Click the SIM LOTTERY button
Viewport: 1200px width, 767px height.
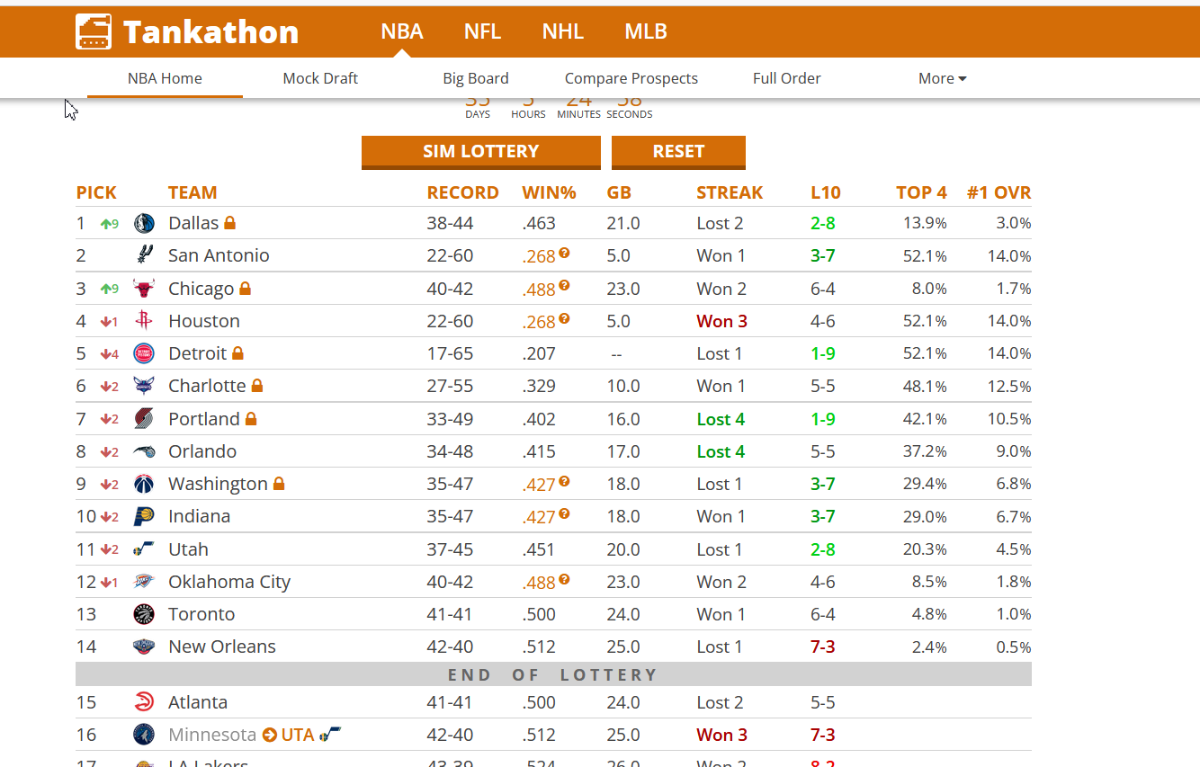click(481, 152)
